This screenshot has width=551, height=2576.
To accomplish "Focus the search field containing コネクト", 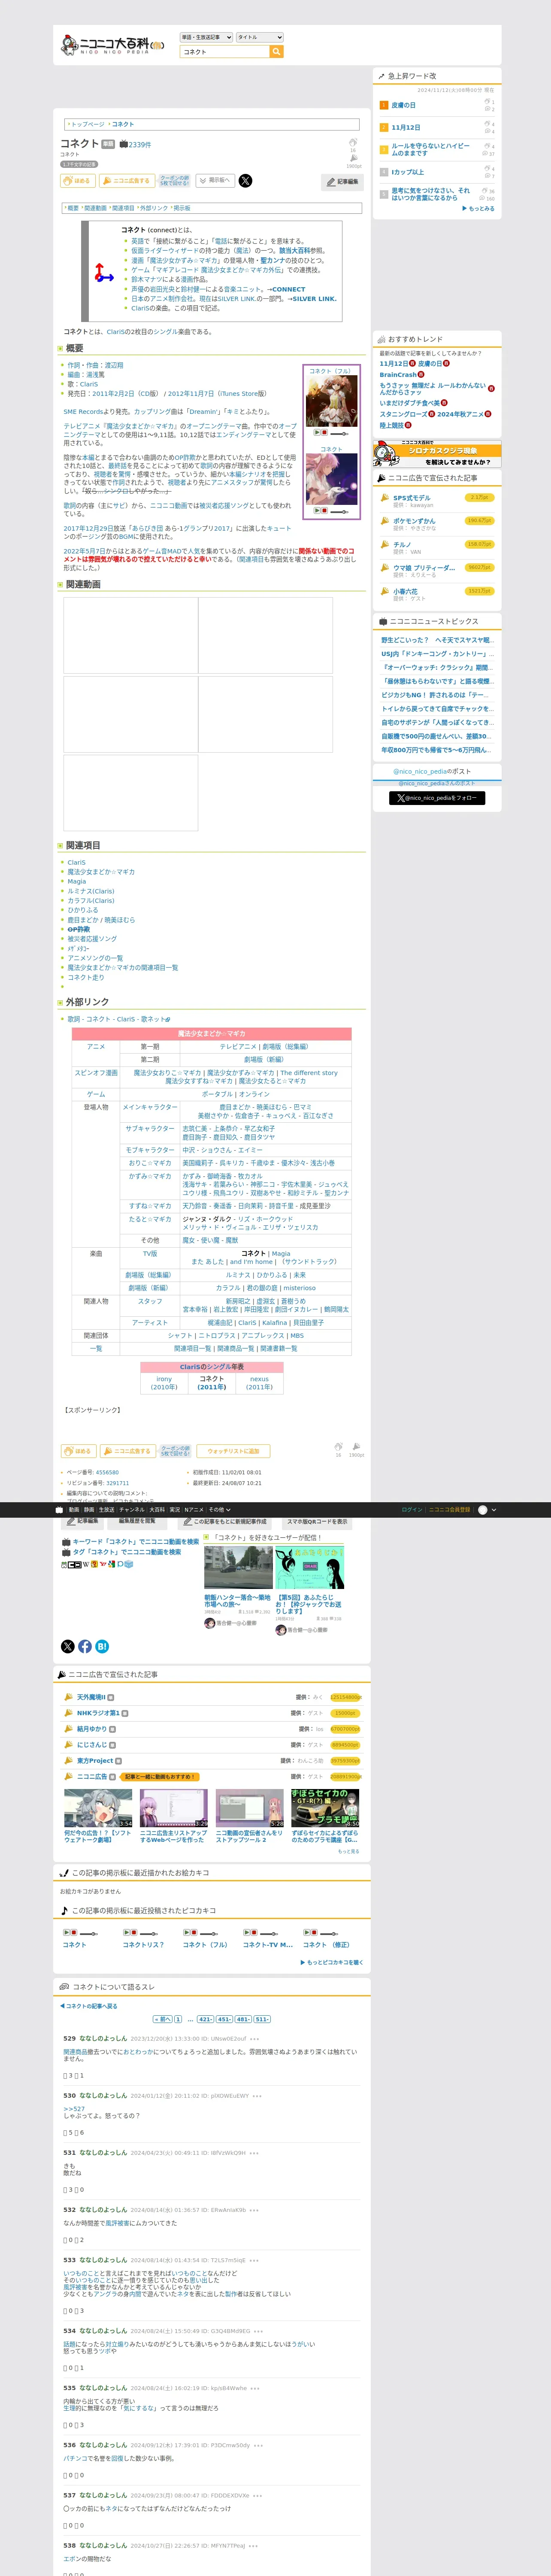I will [x=225, y=51].
